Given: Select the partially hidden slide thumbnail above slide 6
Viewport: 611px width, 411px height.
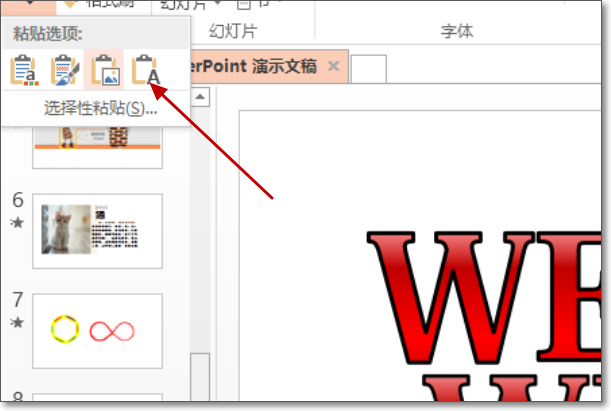Looking at the screenshot, I should (x=97, y=147).
